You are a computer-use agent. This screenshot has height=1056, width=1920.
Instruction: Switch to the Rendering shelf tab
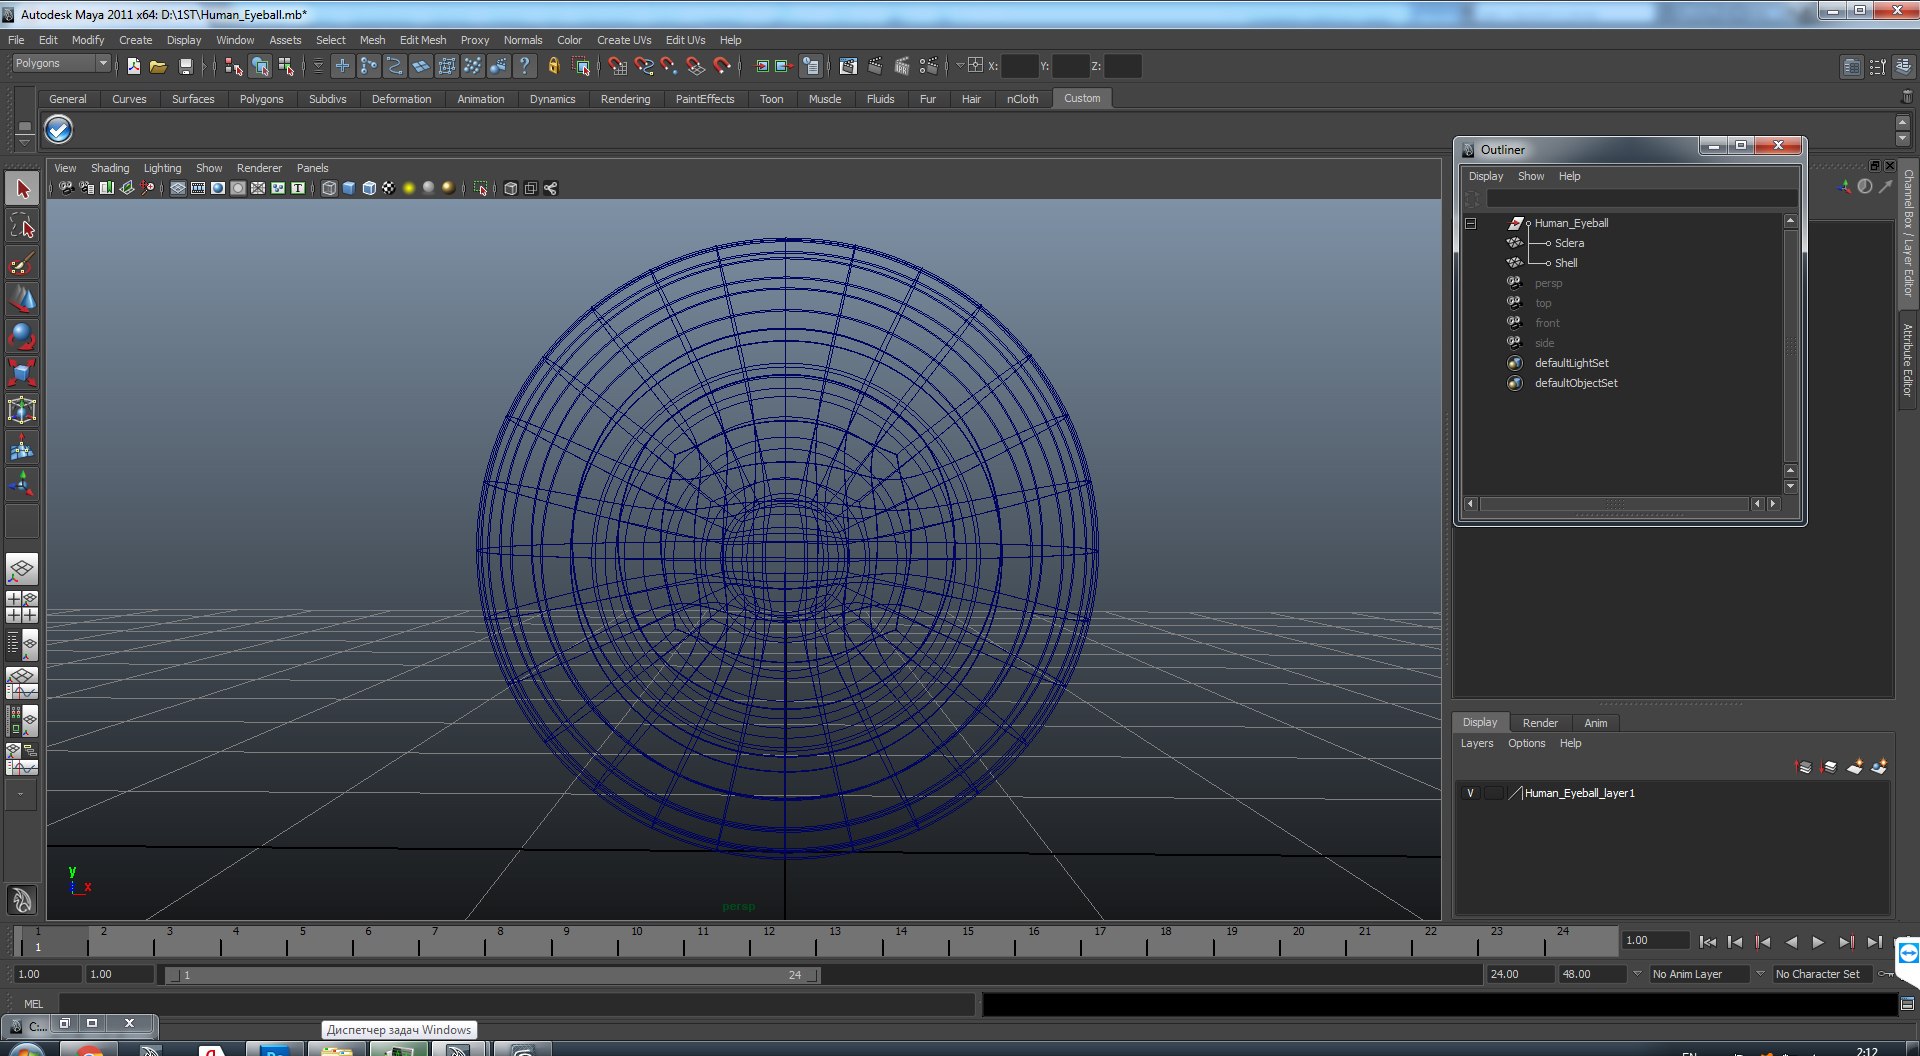tap(625, 99)
